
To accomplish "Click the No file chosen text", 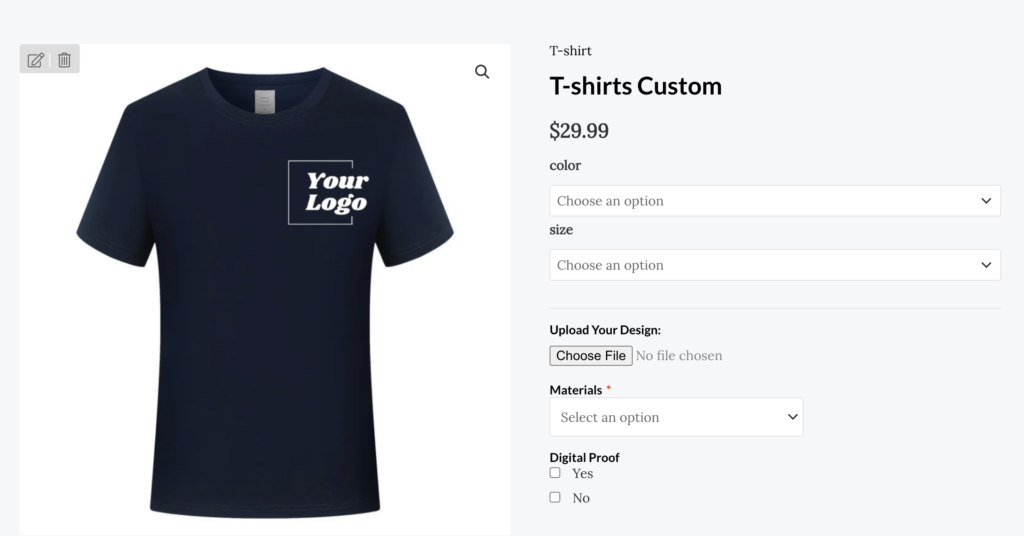I will [x=679, y=356].
